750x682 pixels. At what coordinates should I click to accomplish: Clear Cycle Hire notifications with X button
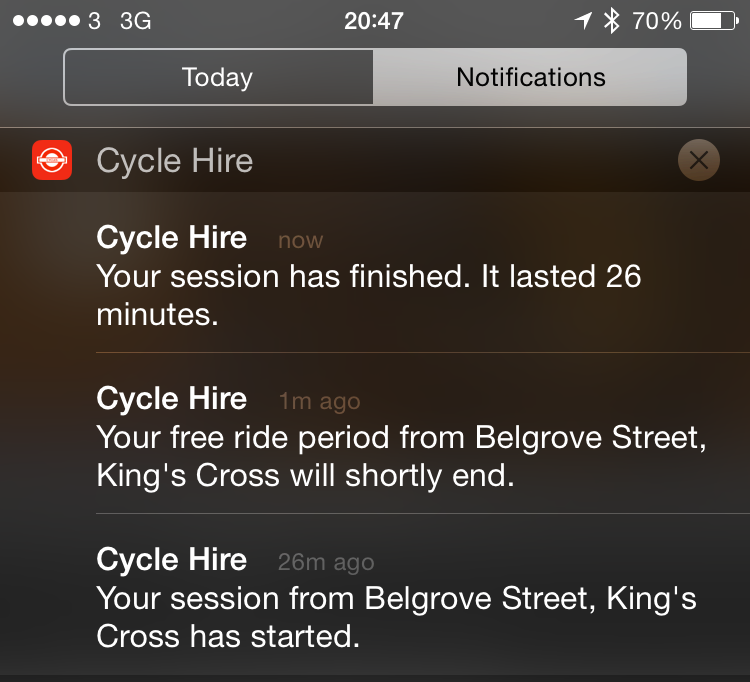[x=698, y=160]
